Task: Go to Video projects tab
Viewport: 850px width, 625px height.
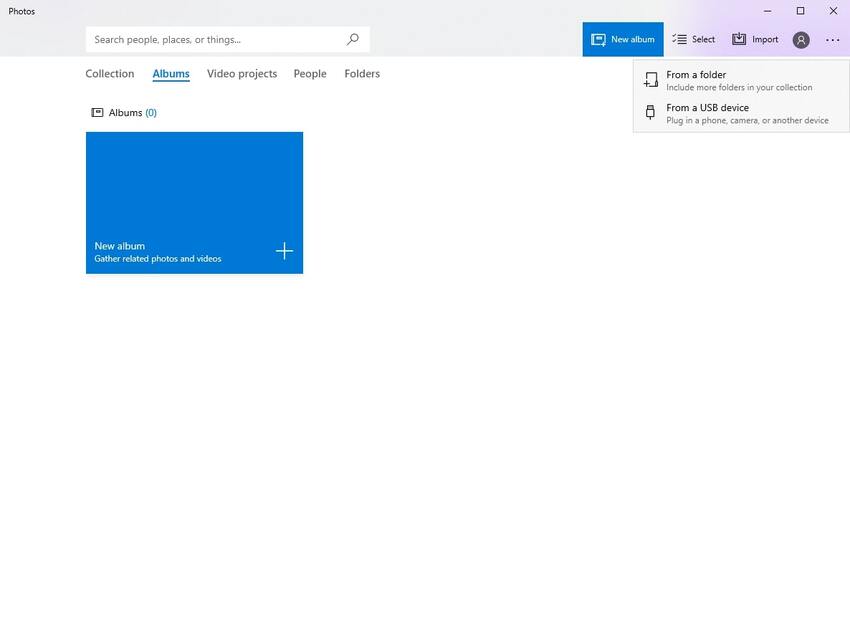Action: click(x=242, y=74)
